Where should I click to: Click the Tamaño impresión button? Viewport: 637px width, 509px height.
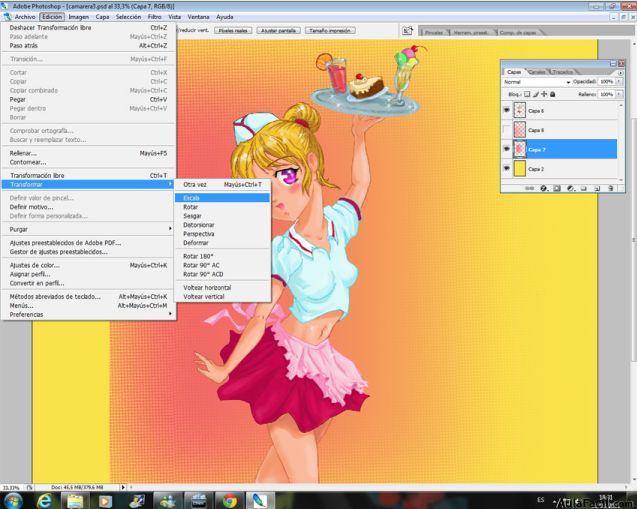click(x=330, y=30)
